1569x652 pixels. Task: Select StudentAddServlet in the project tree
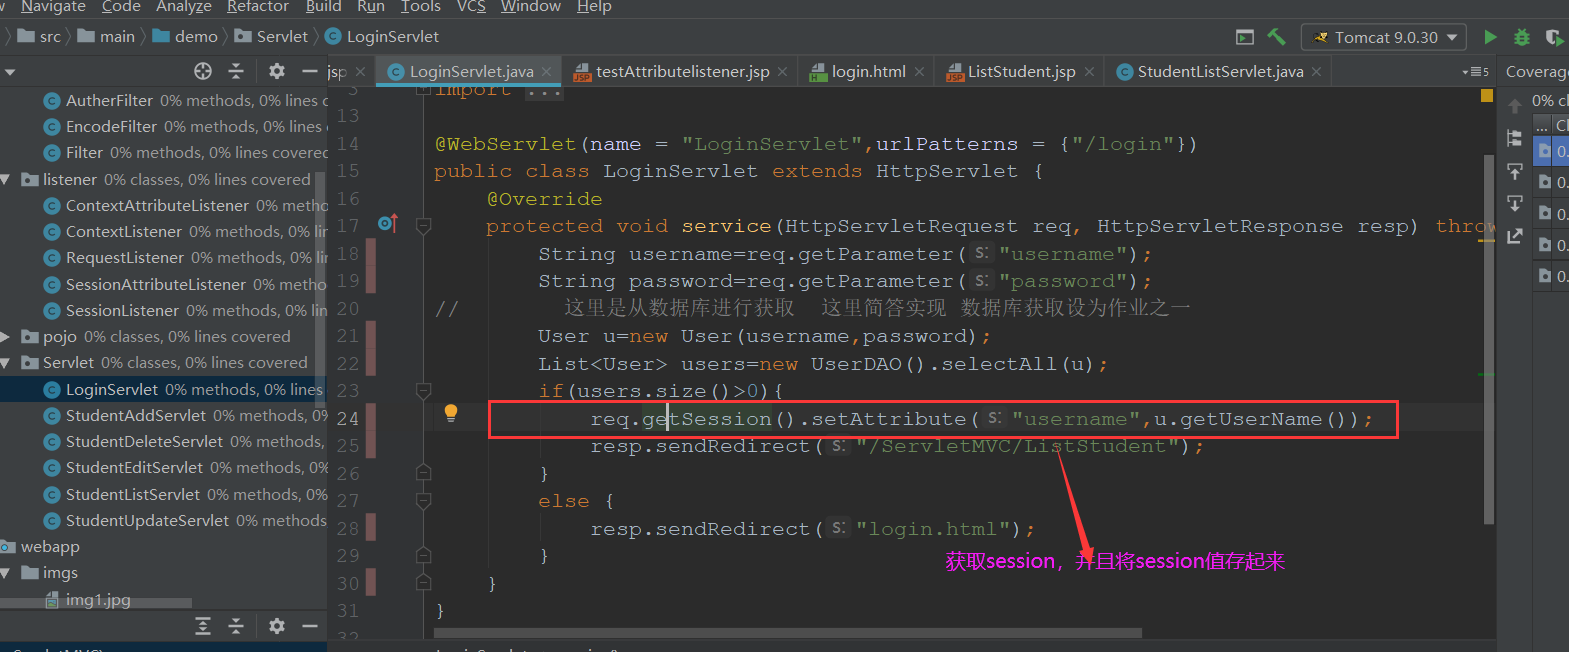(135, 416)
